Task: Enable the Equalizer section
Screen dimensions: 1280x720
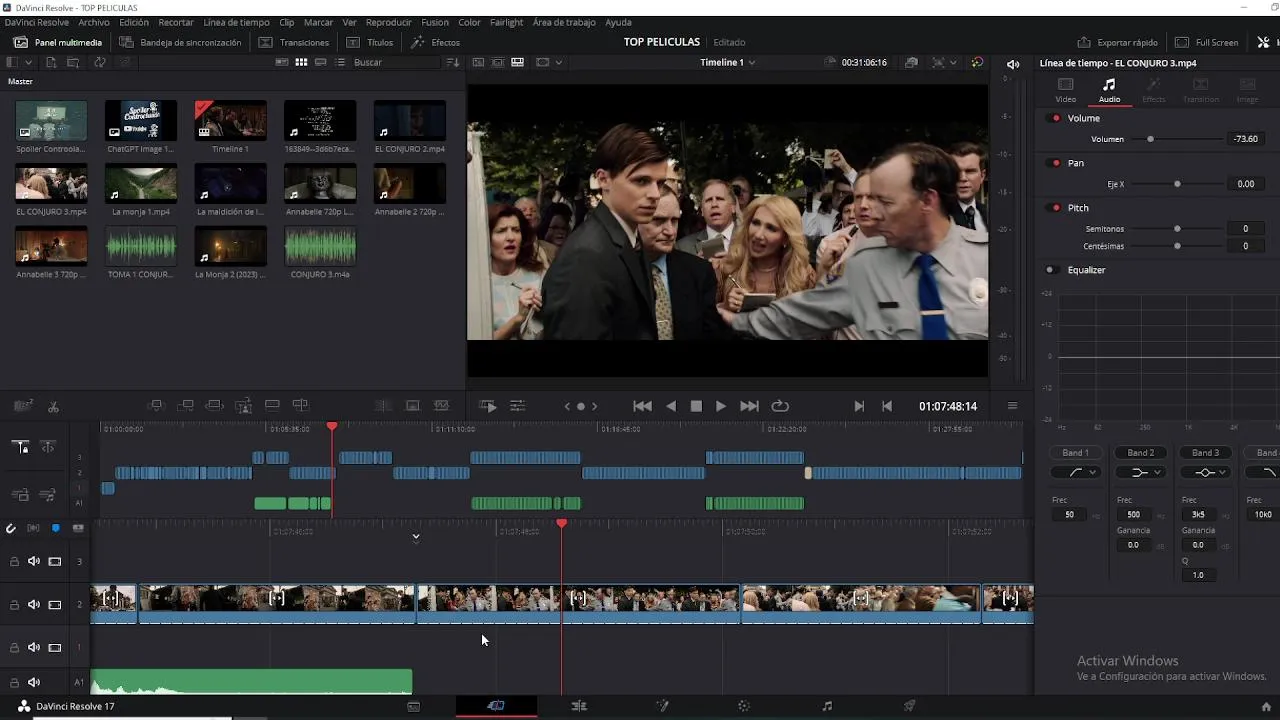Action: 1050,270
